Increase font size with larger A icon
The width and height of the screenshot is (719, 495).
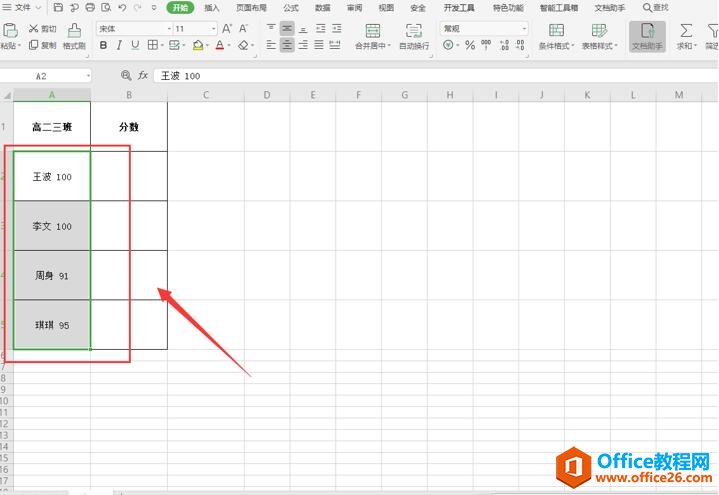coord(227,28)
